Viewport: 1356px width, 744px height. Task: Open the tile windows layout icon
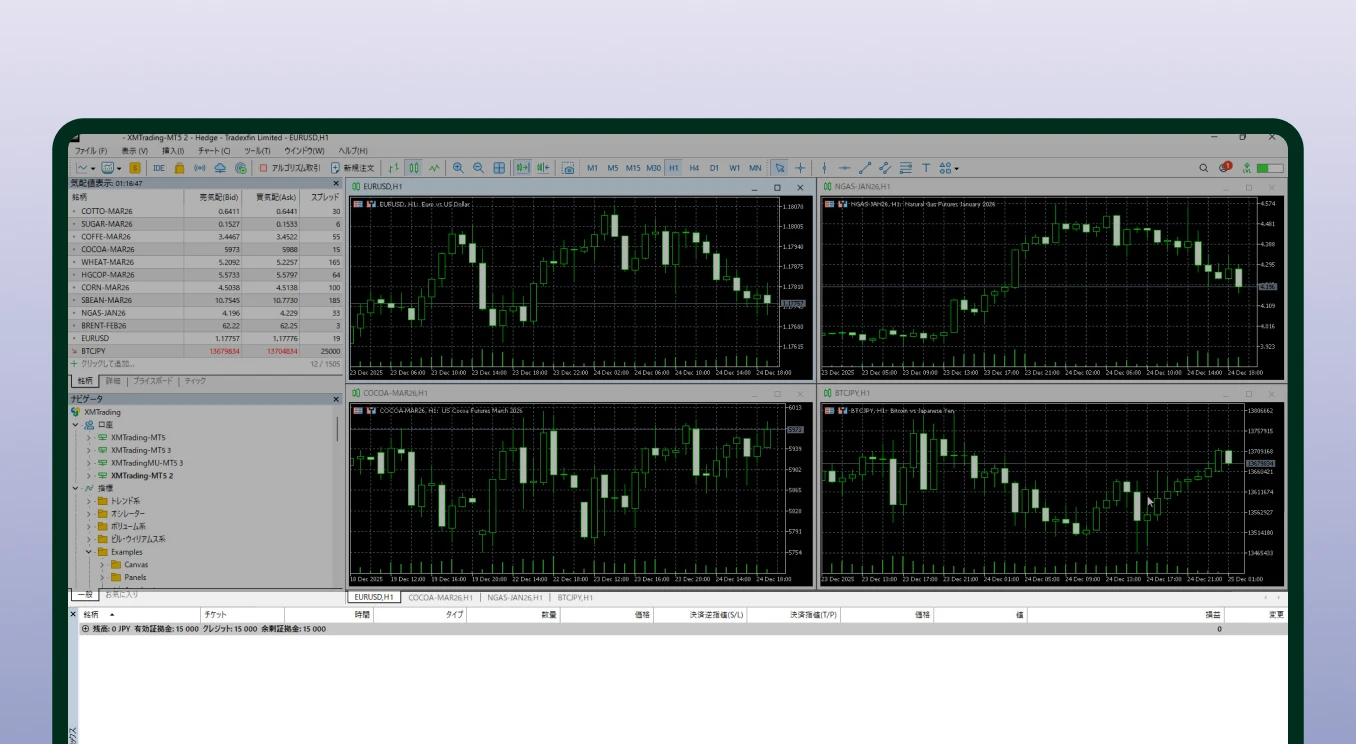498,167
